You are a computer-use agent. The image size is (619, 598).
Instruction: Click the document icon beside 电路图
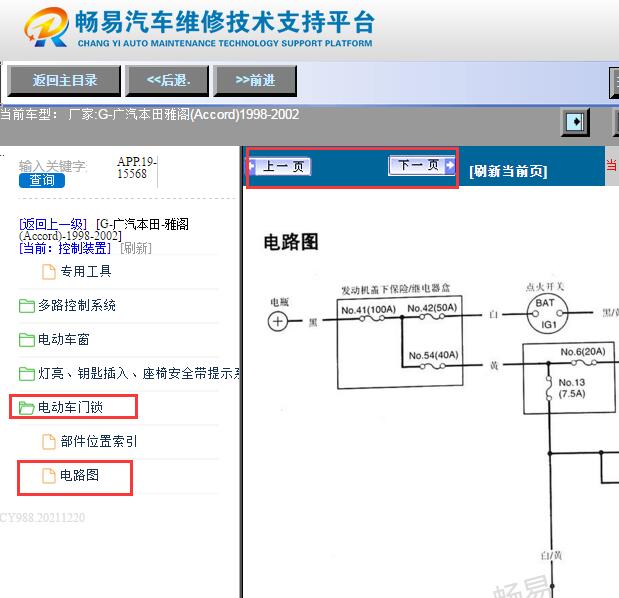point(49,476)
